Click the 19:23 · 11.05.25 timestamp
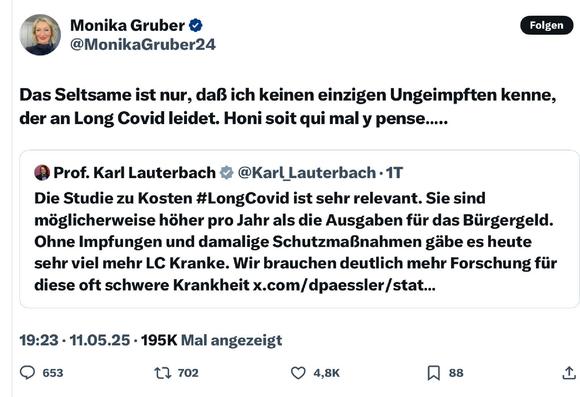 75,340
